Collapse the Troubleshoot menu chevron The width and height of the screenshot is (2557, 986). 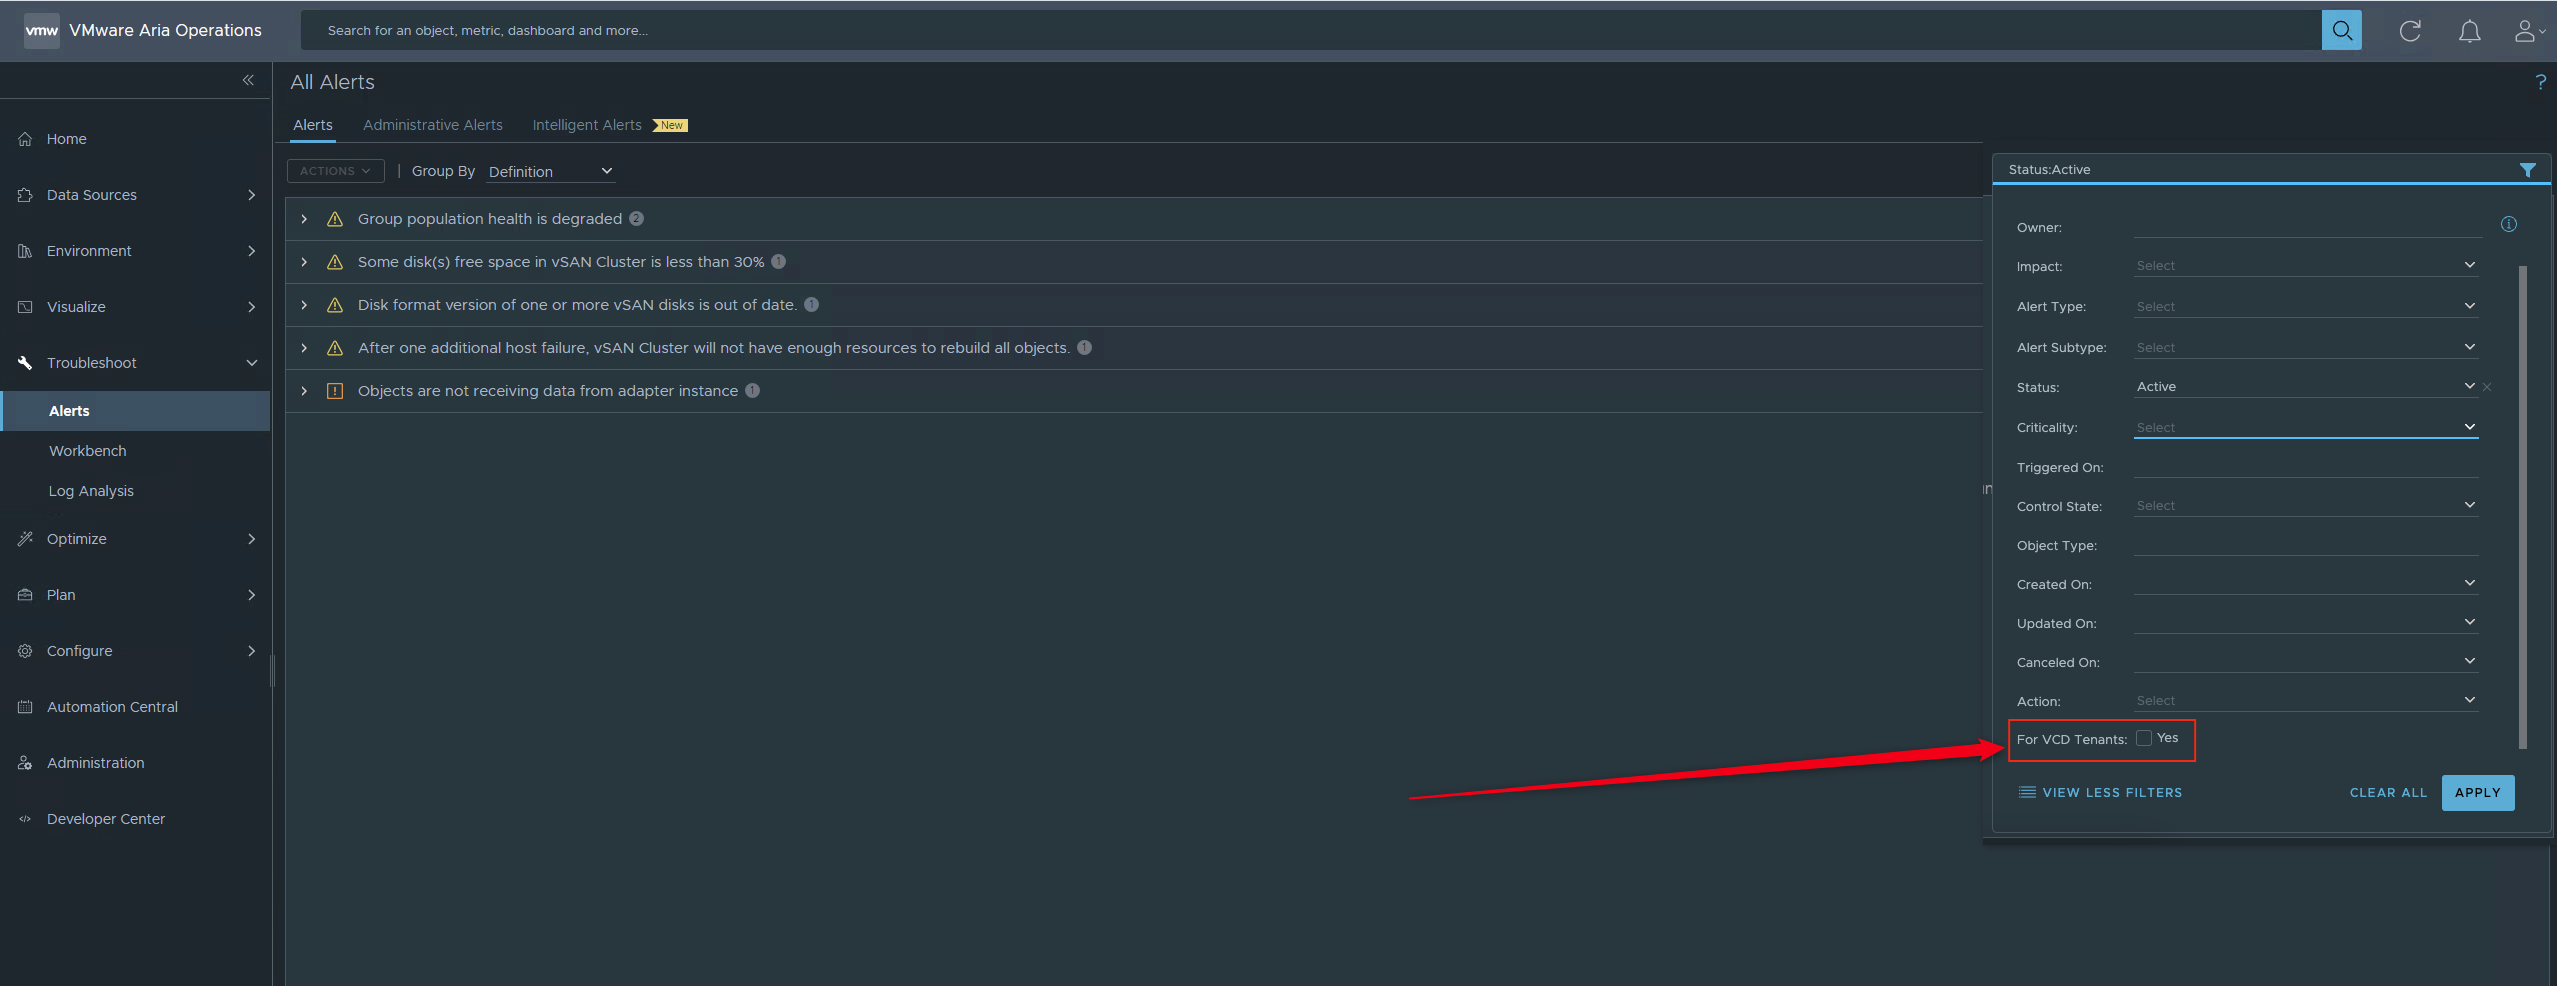pos(252,363)
